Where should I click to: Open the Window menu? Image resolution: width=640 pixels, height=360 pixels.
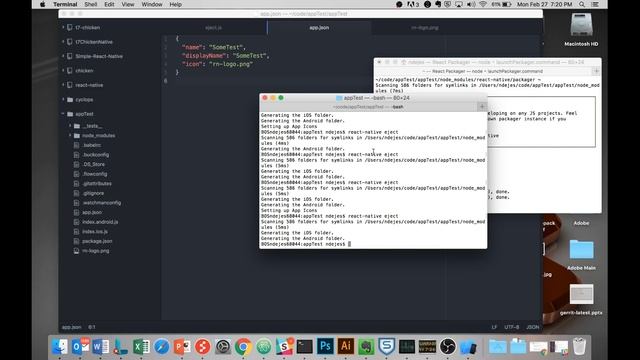pyautogui.click(x=152, y=4)
